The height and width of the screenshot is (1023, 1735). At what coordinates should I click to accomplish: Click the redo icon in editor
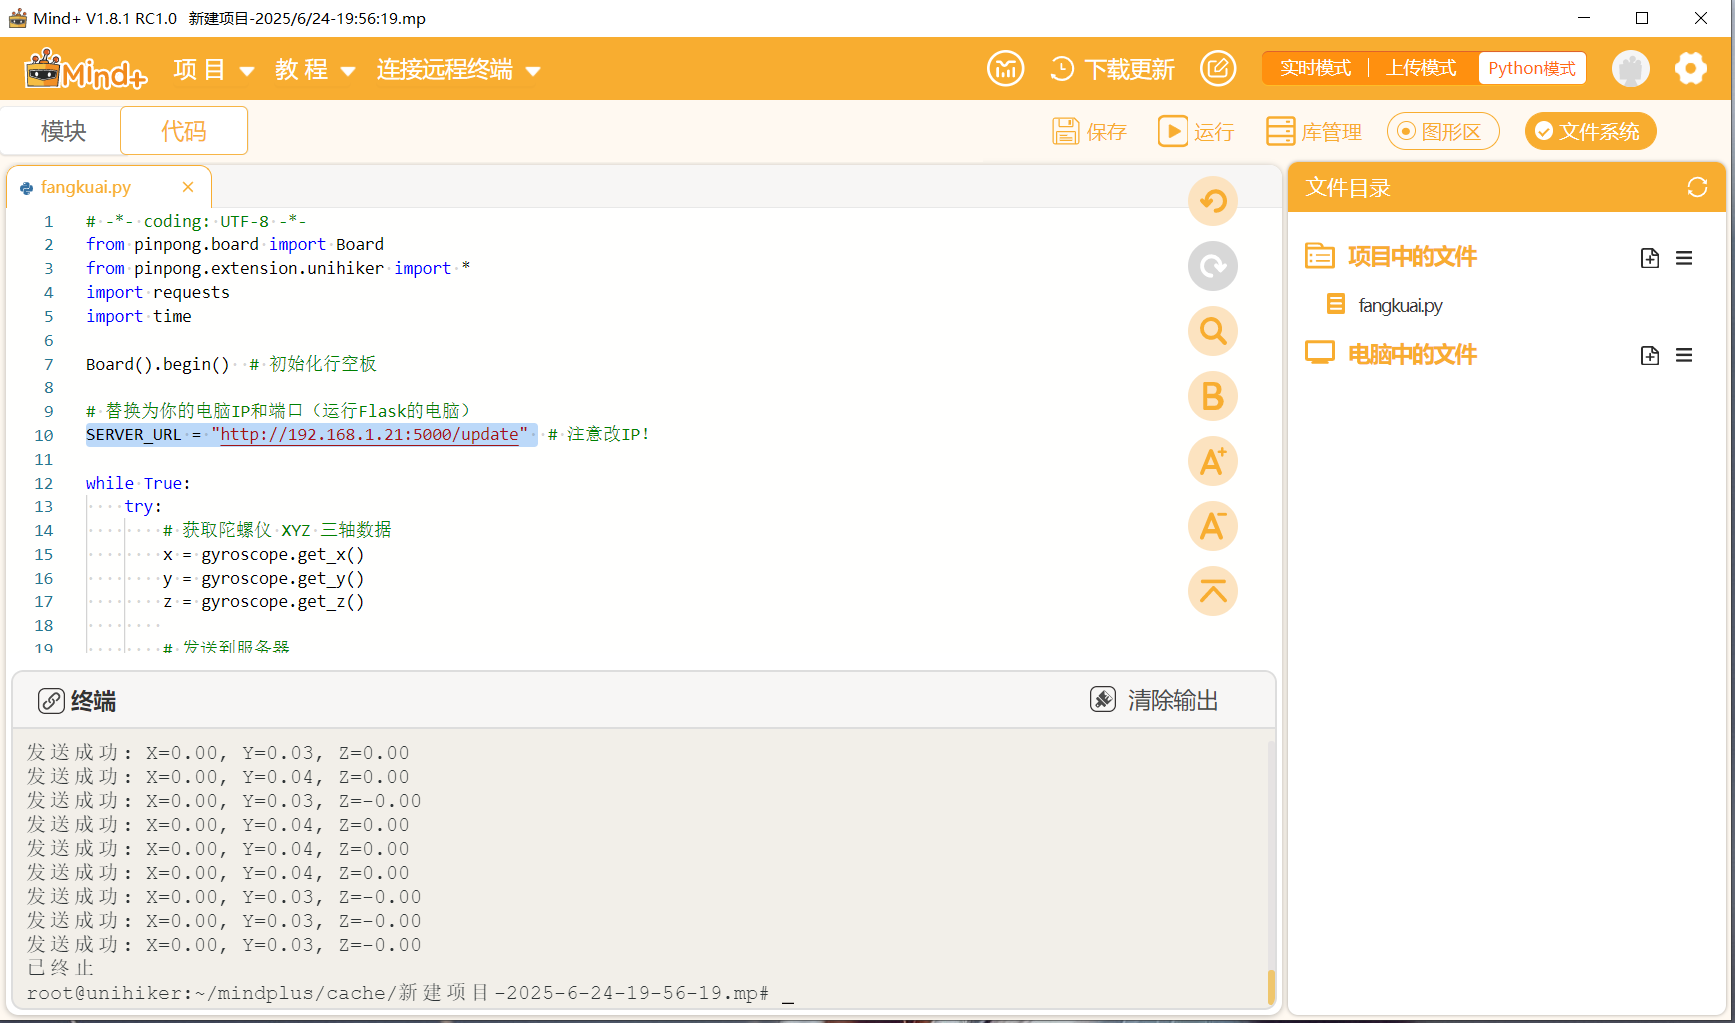[1213, 266]
